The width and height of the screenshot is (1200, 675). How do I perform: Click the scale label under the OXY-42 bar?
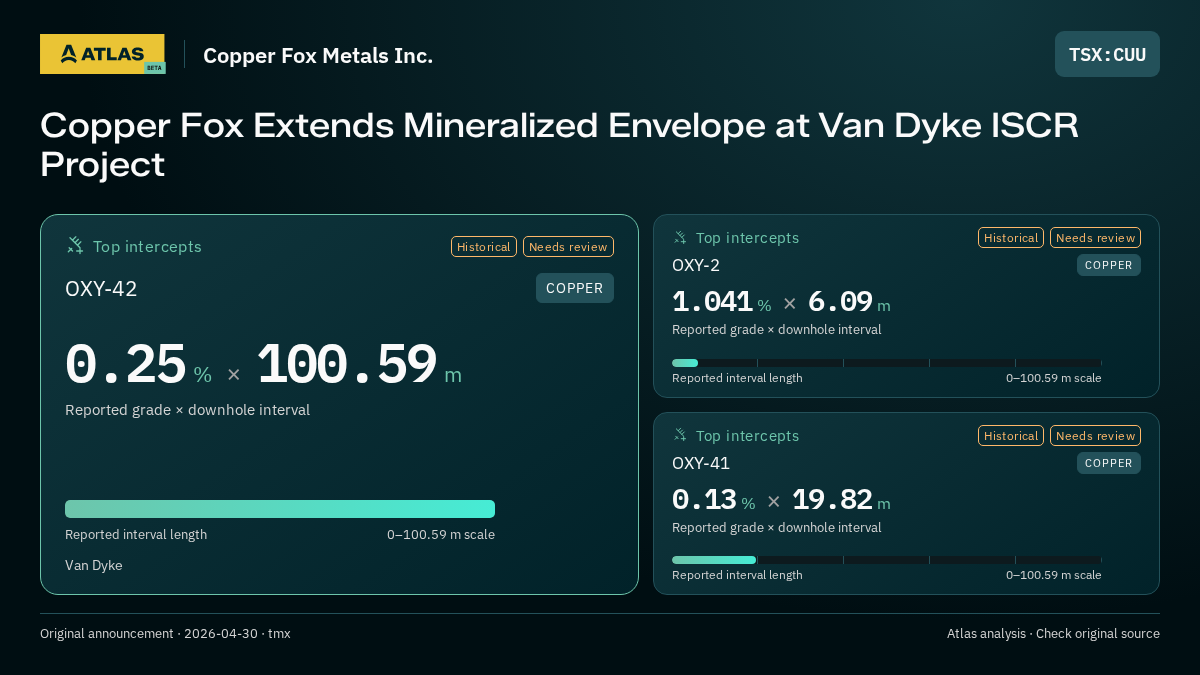441,534
